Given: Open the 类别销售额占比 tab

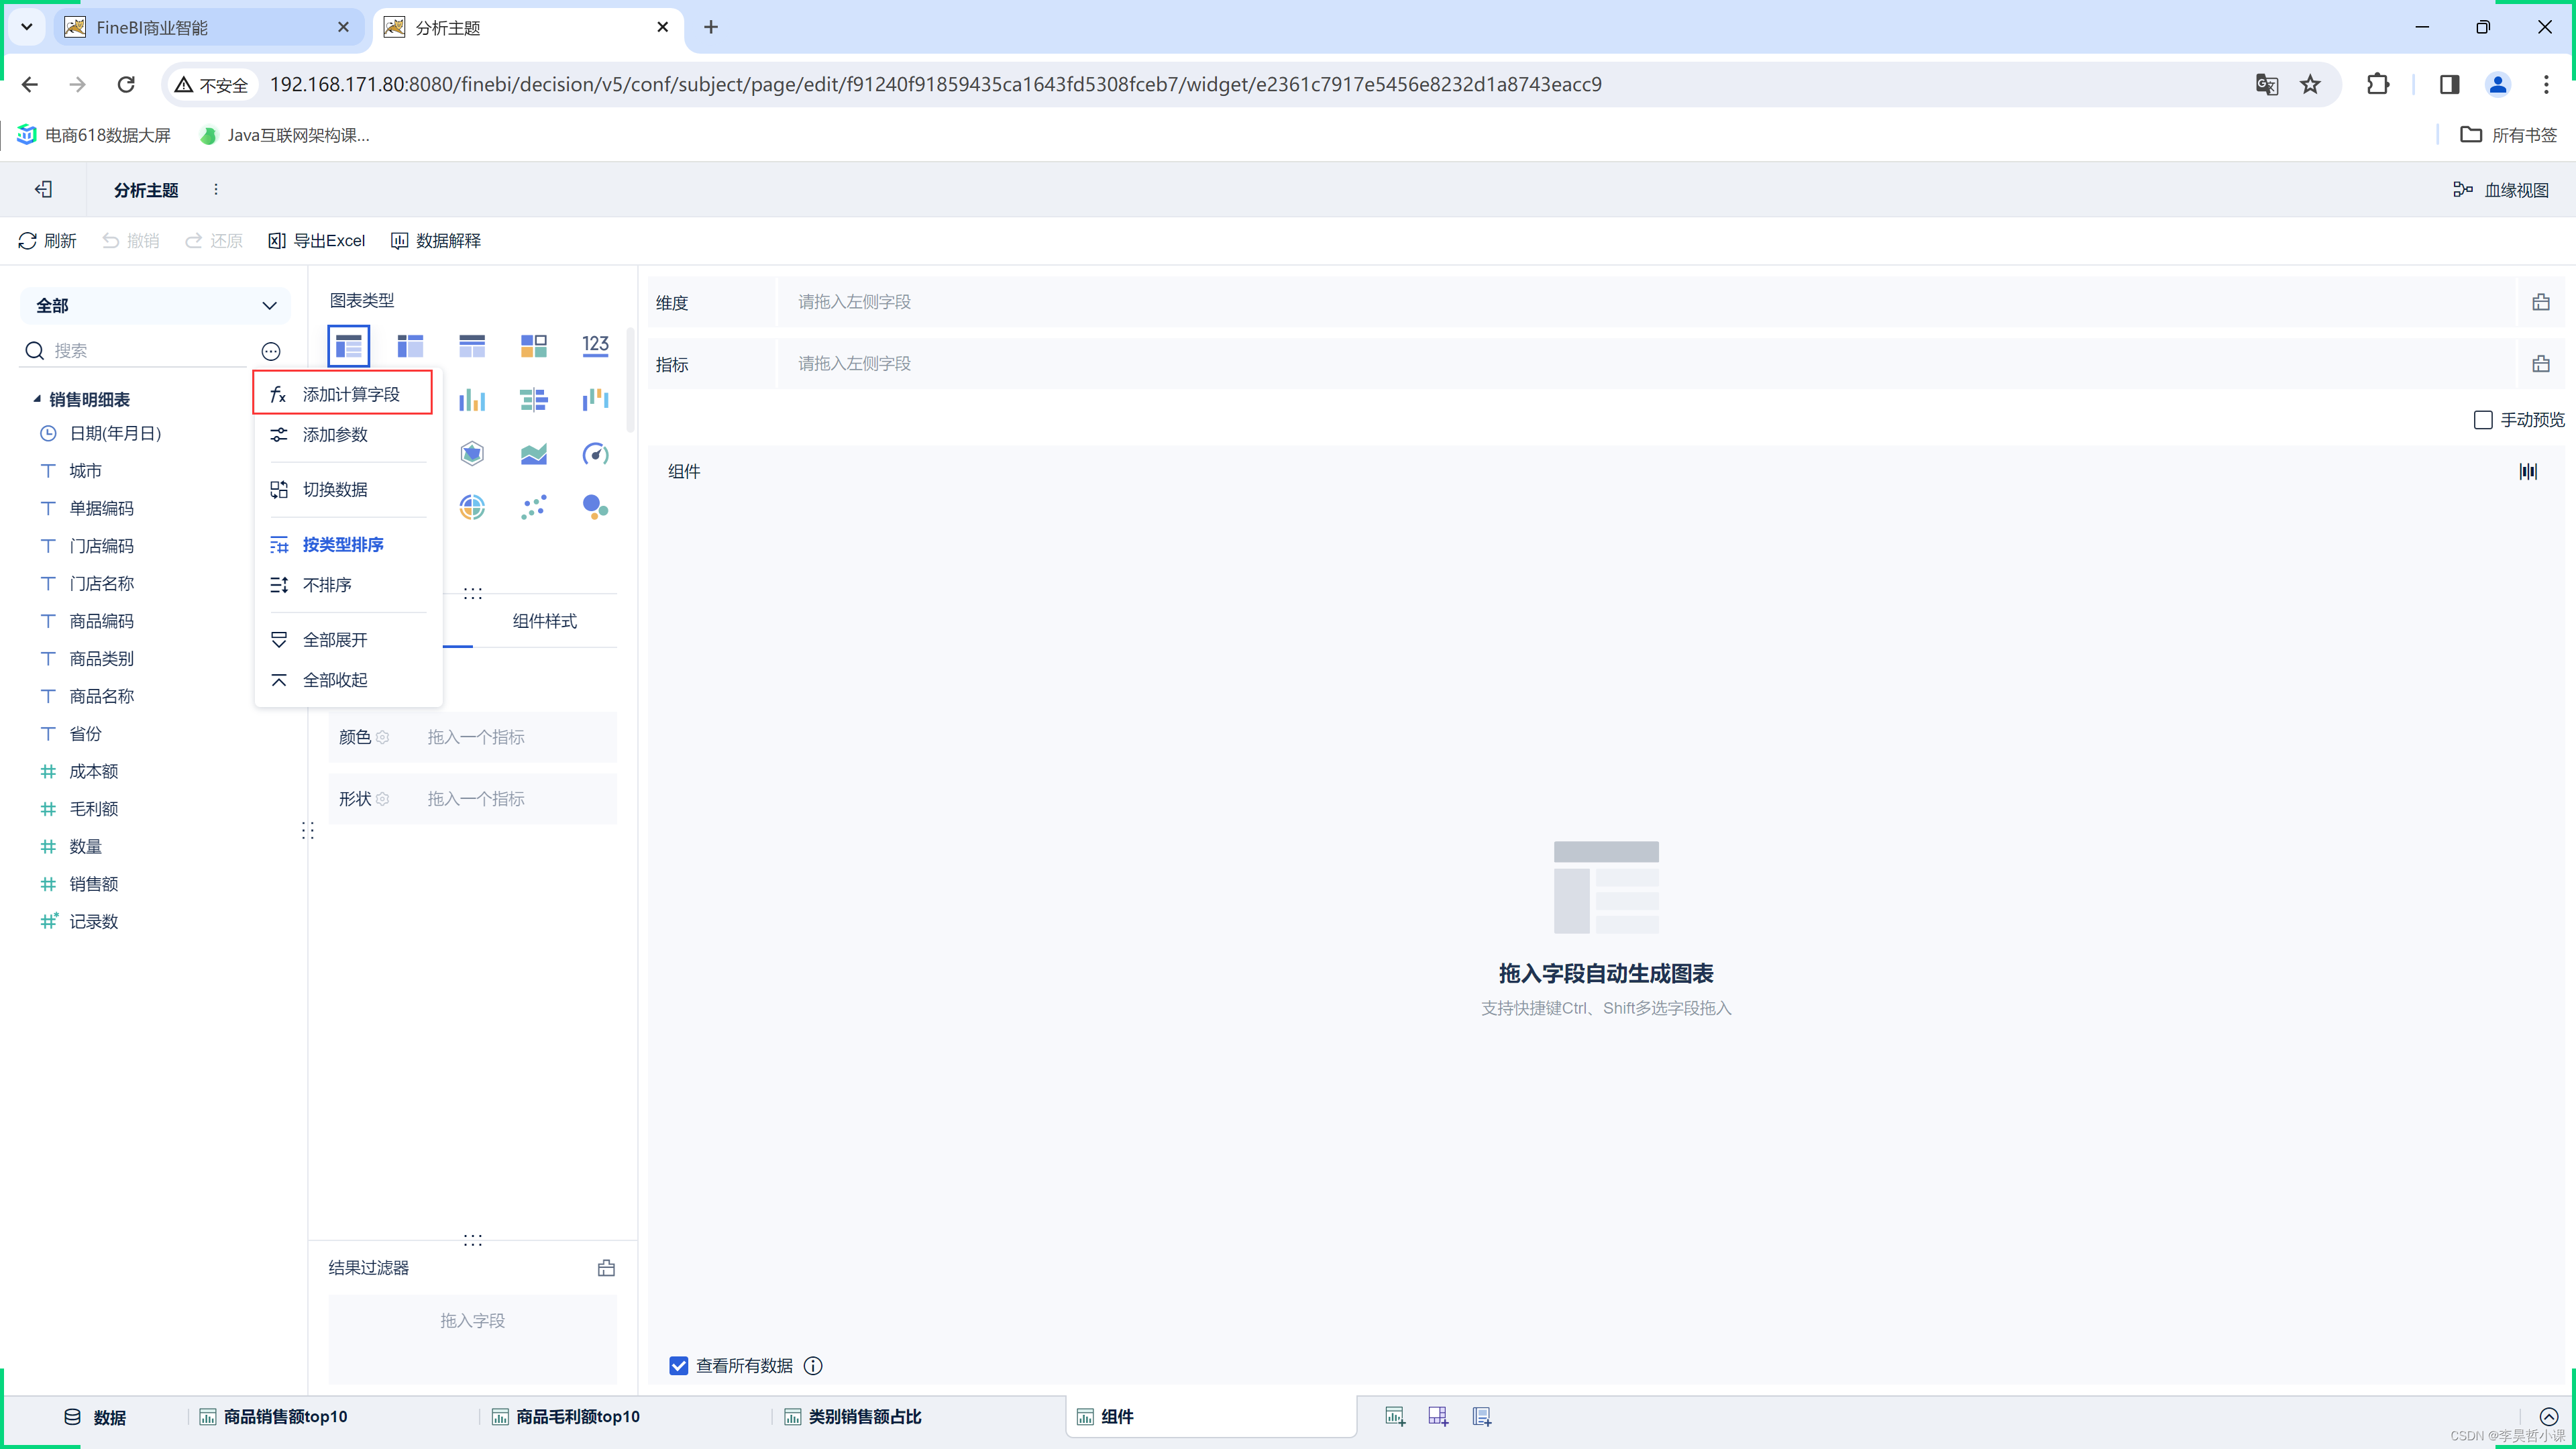Looking at the screenshot, I should (x=852, y=1417).
